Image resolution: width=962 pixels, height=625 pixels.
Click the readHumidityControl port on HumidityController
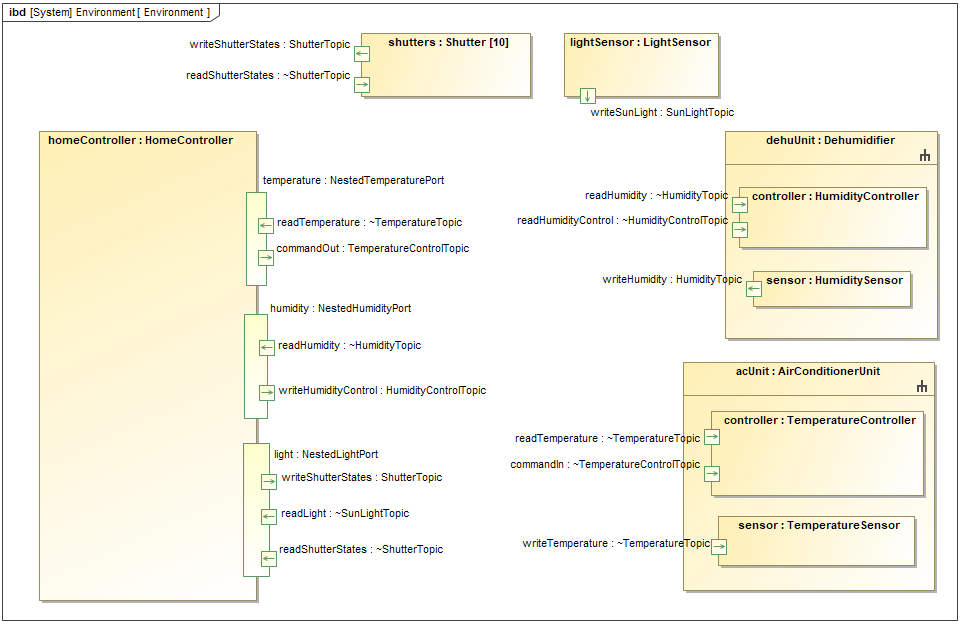[740, 230]
